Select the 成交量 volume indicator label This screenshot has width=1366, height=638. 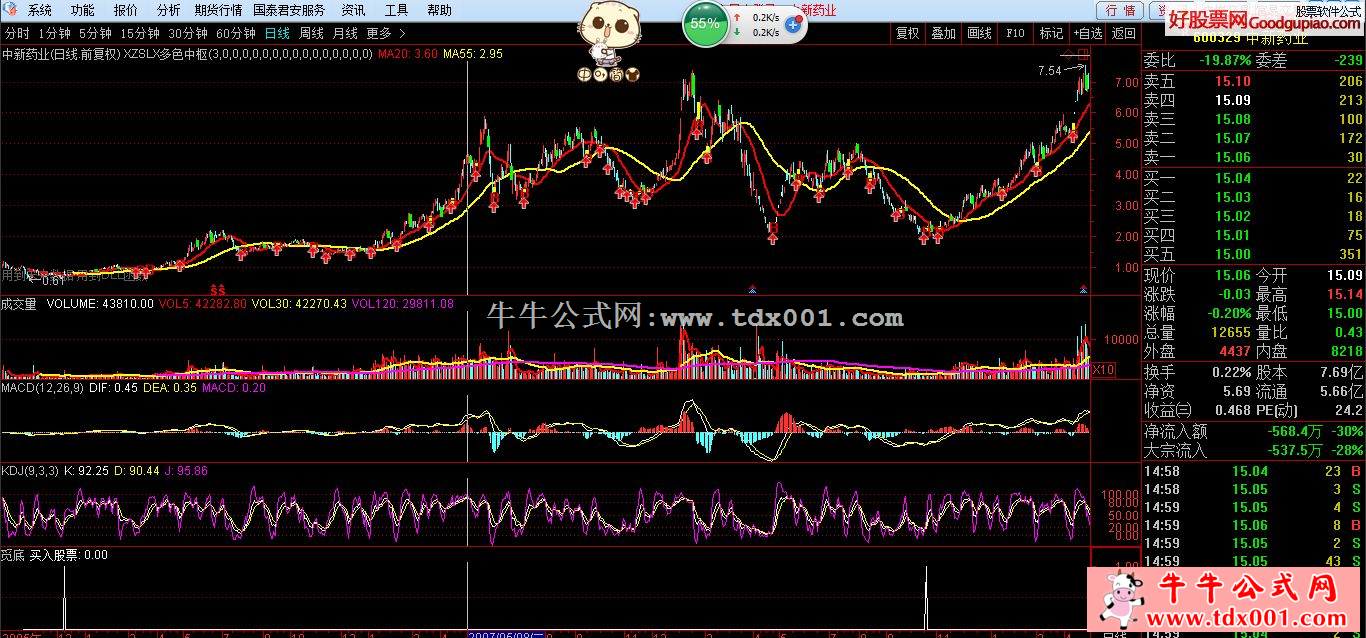20,303
